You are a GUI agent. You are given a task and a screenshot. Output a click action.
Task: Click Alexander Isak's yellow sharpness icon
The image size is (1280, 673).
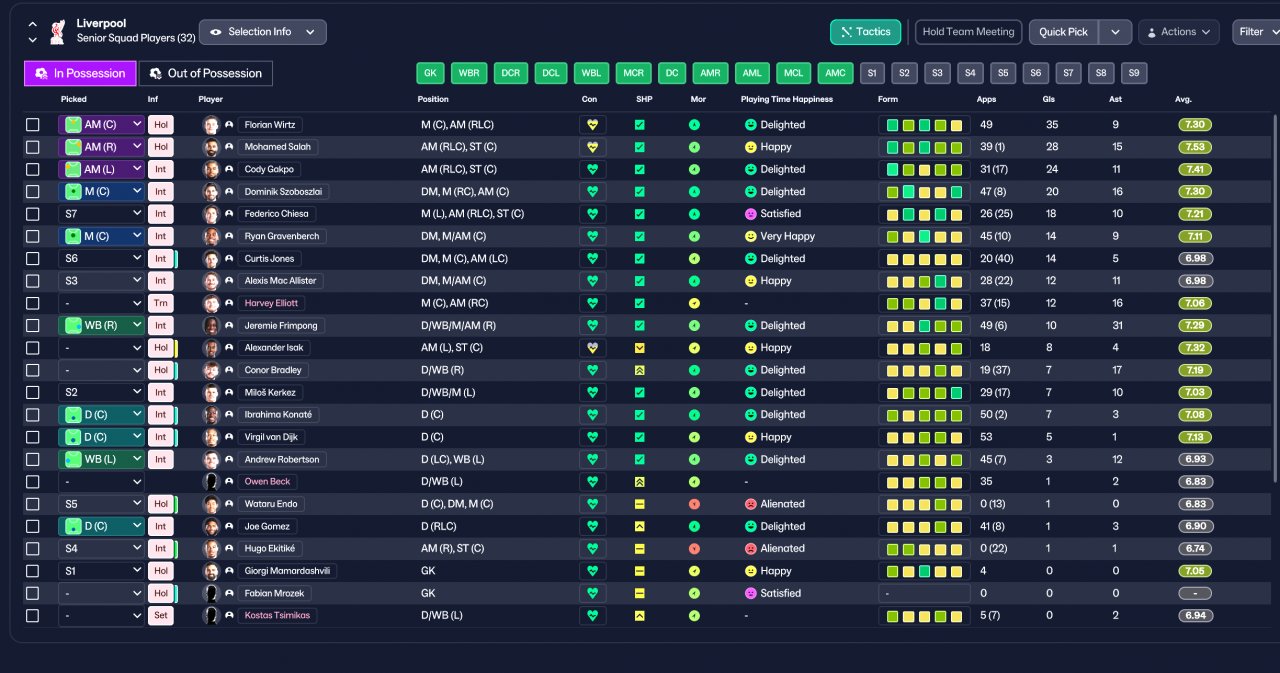coord(640,348)
